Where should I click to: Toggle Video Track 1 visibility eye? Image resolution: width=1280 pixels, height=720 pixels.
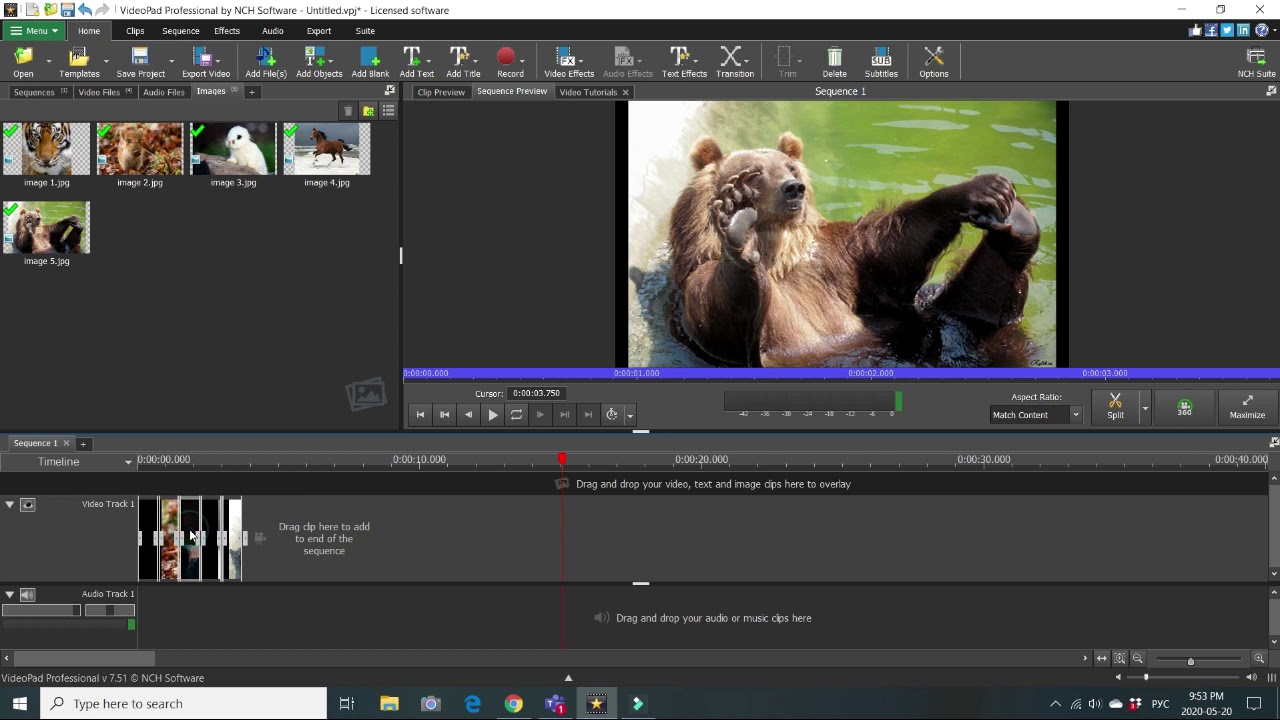[x=28, y=504]
